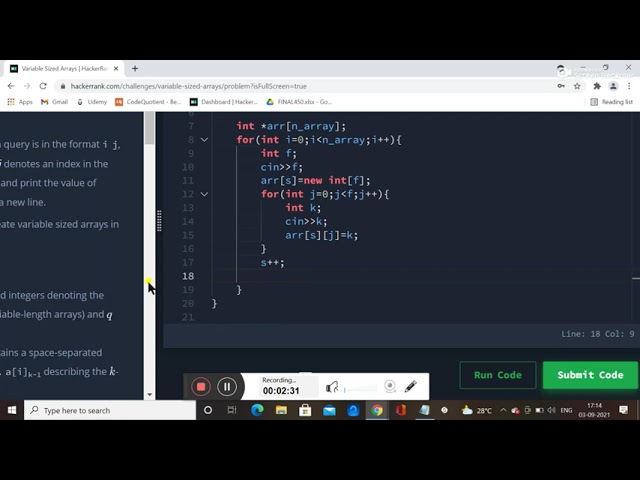Screen dimensions: 640x480
Task: Open the CodeQuotient bookmark
Action: pos(148,102)
